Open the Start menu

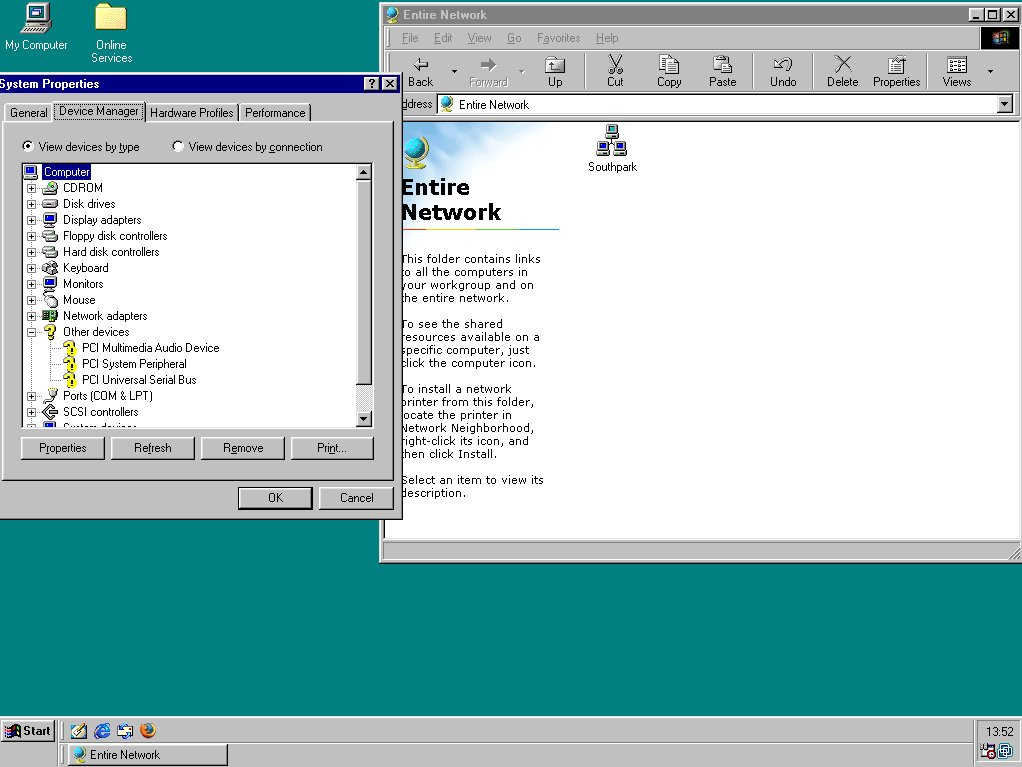tap(28, 731)
